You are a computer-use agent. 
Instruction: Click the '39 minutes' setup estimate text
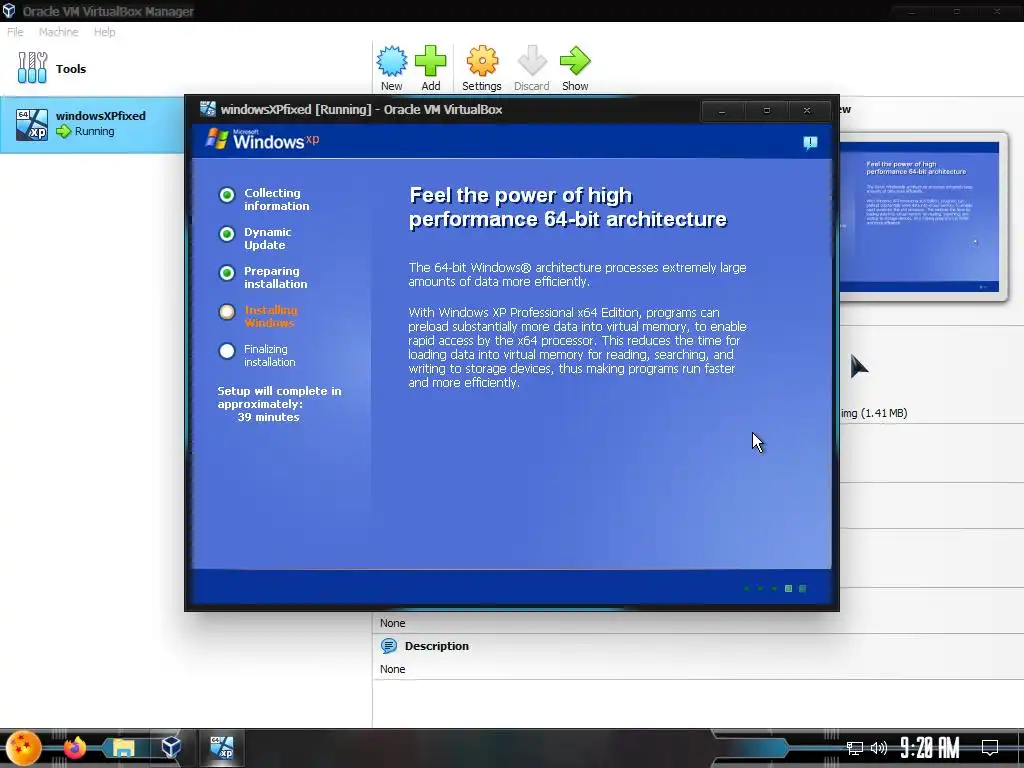[268, 417]
